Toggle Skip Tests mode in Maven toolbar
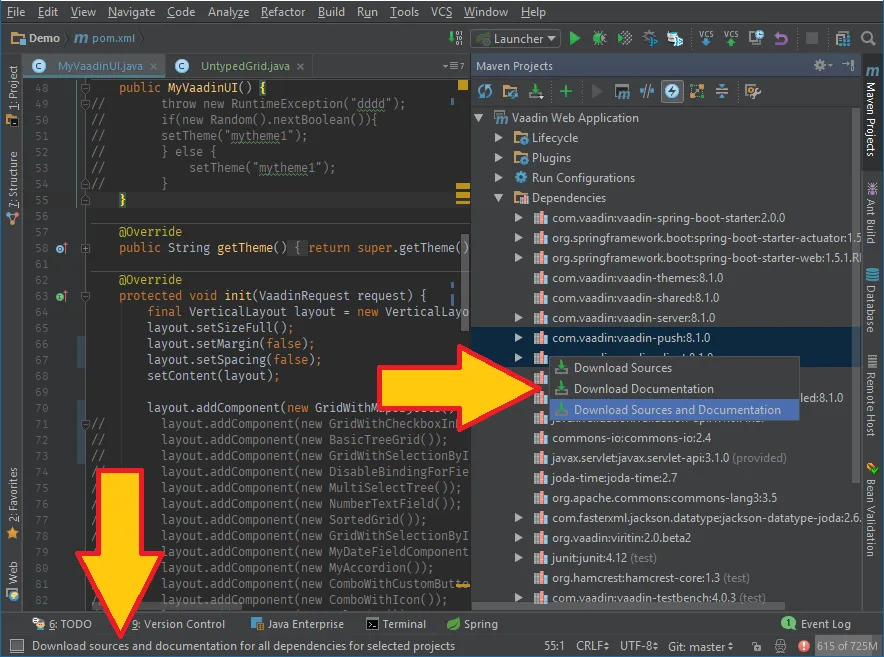884x657 pixels. click(672, 92)
